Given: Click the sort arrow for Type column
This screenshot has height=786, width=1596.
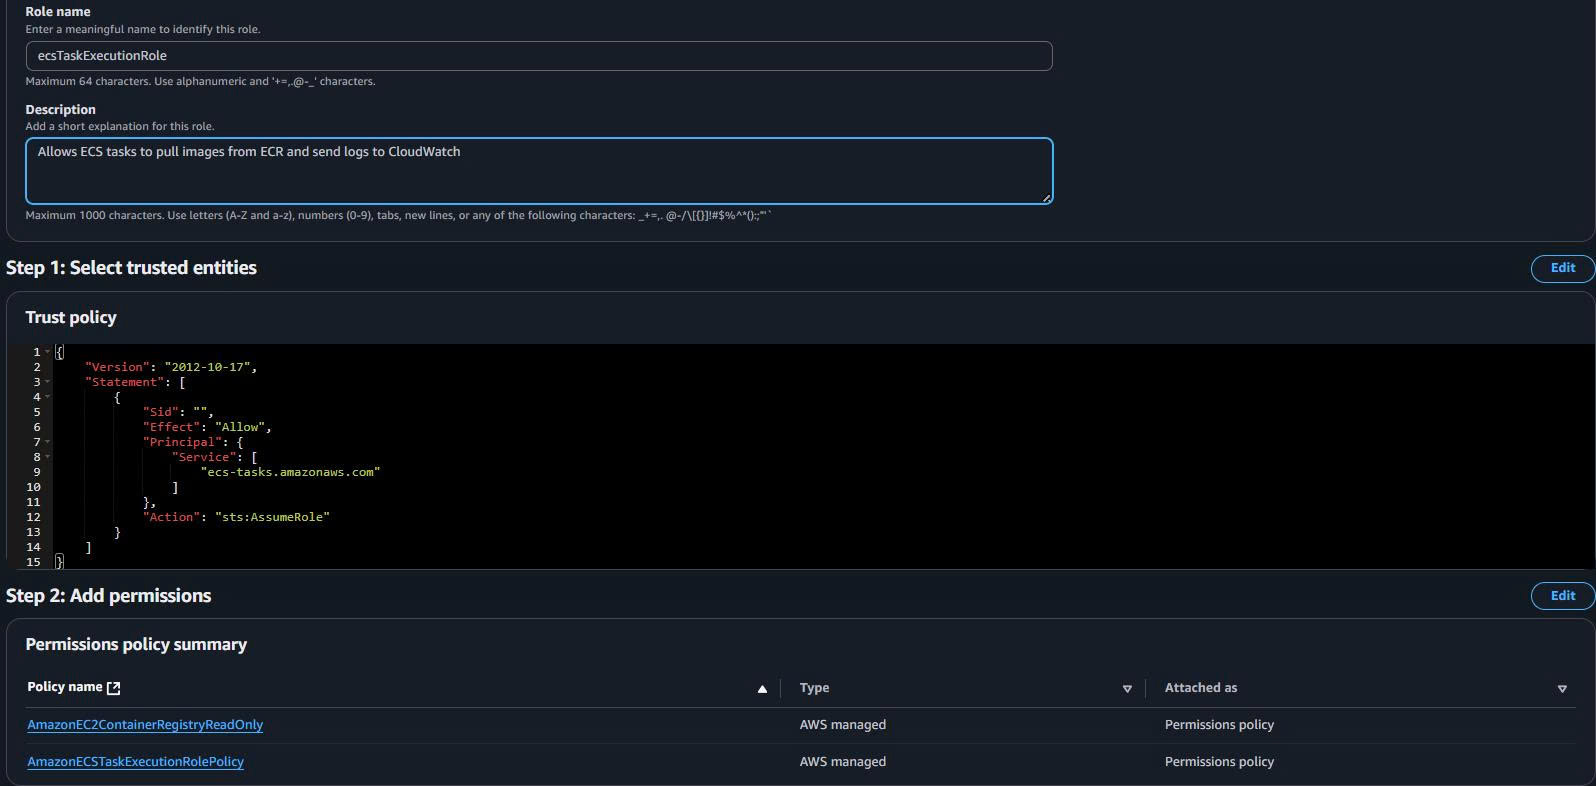Looking at the screenshot, I should 1127,689.
